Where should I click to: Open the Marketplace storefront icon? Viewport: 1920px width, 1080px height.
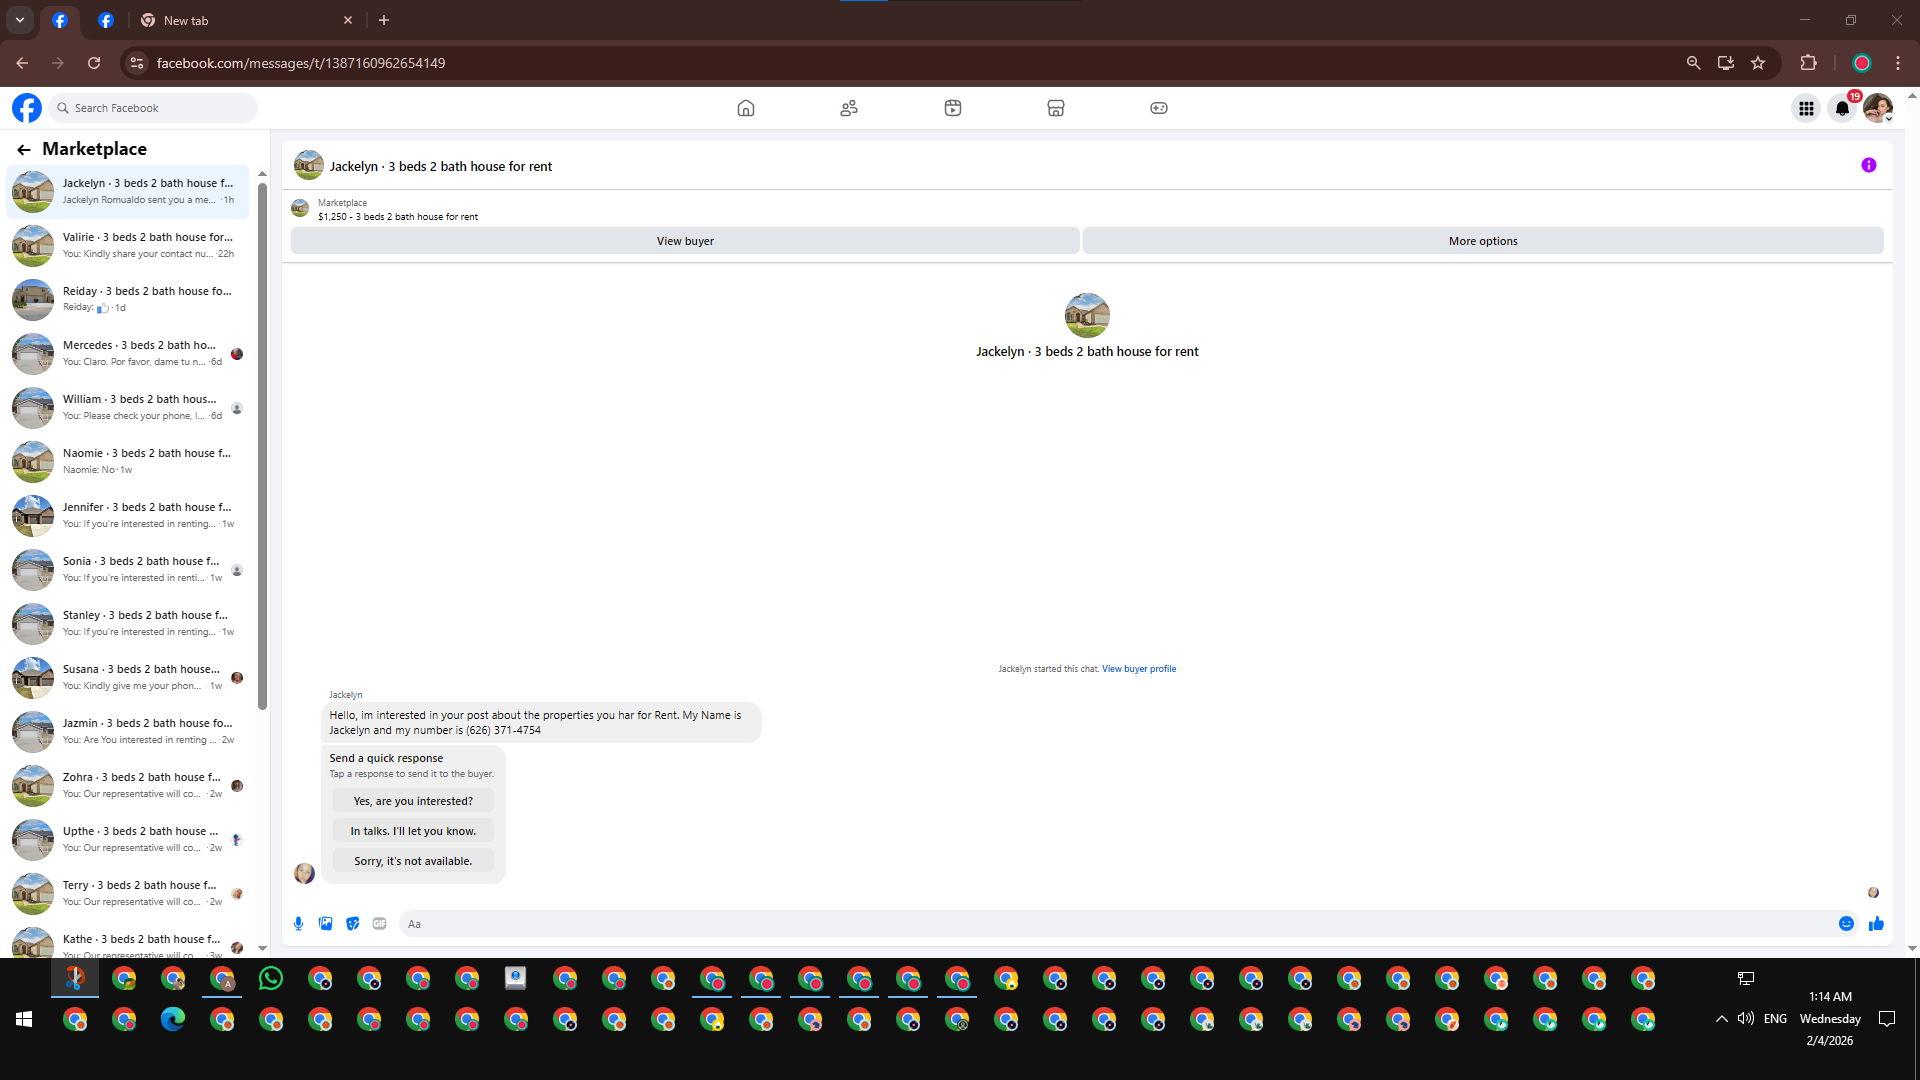pyautogui.click(x=1055, y=108)
